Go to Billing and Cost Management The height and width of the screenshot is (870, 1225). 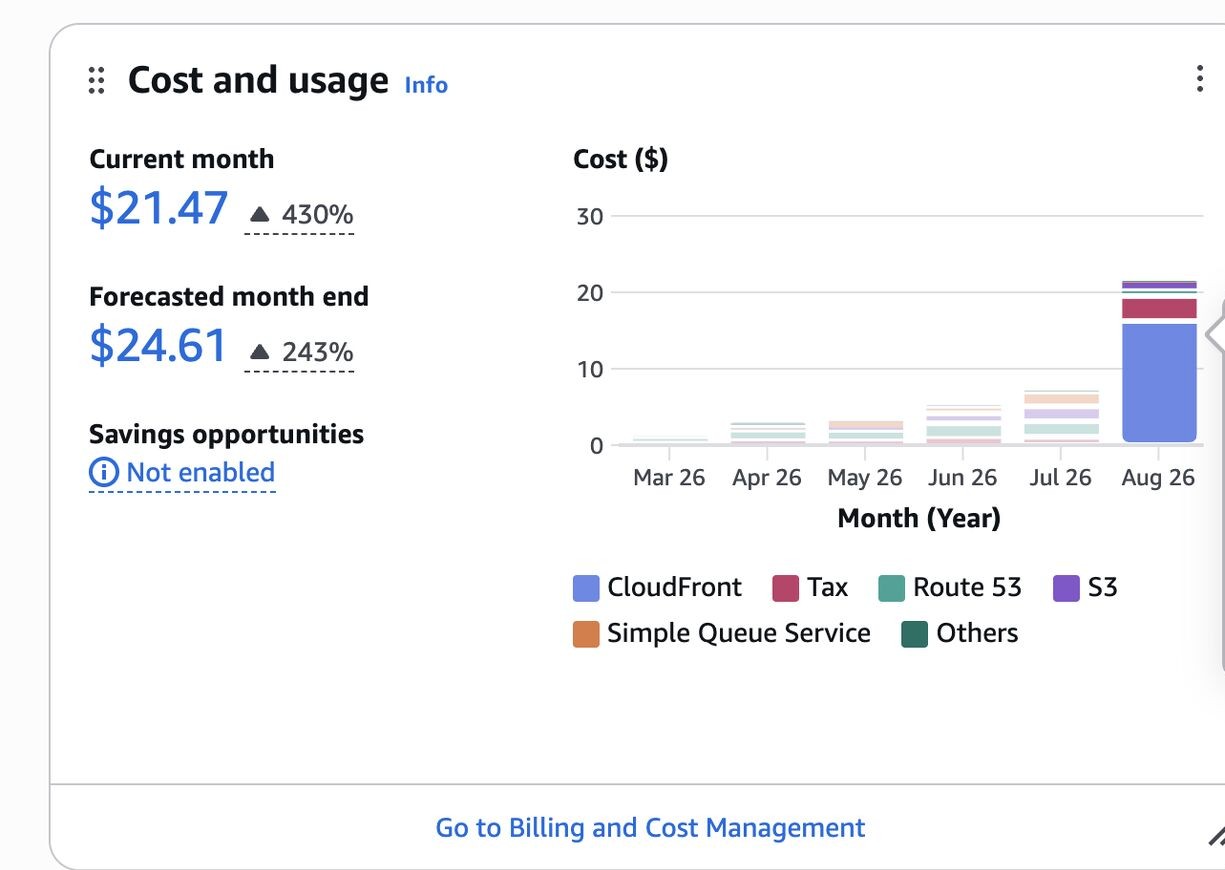[650, 827]
